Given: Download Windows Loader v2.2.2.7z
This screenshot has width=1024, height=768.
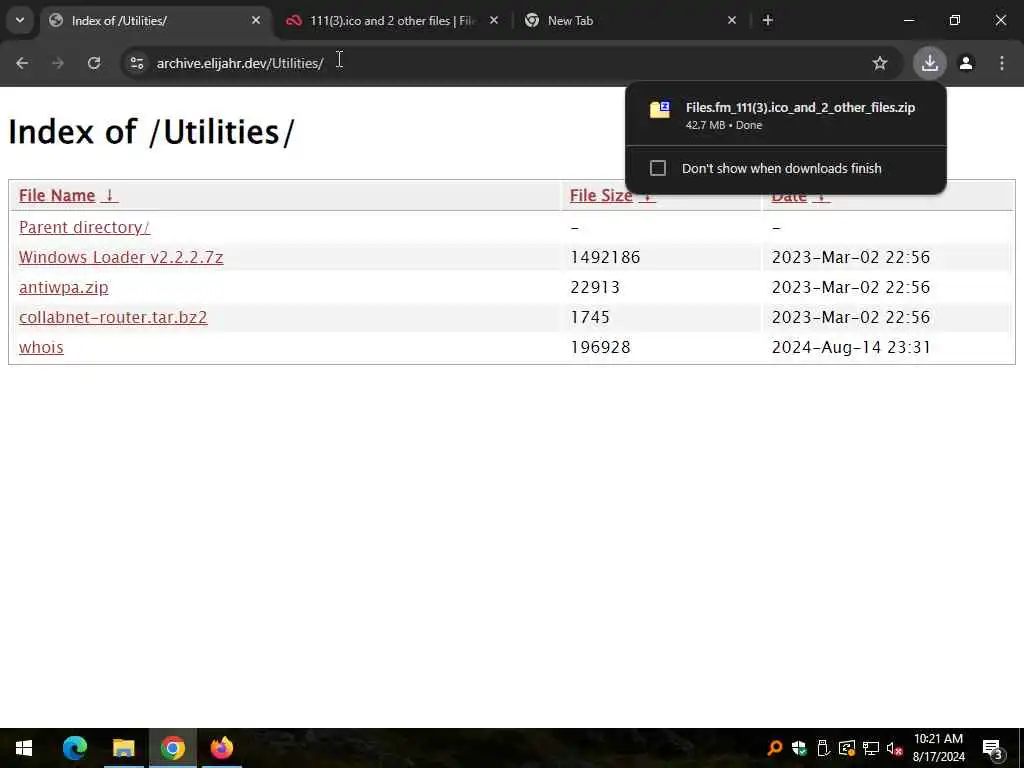Looking at the screenshot, I should click(121, 257).
